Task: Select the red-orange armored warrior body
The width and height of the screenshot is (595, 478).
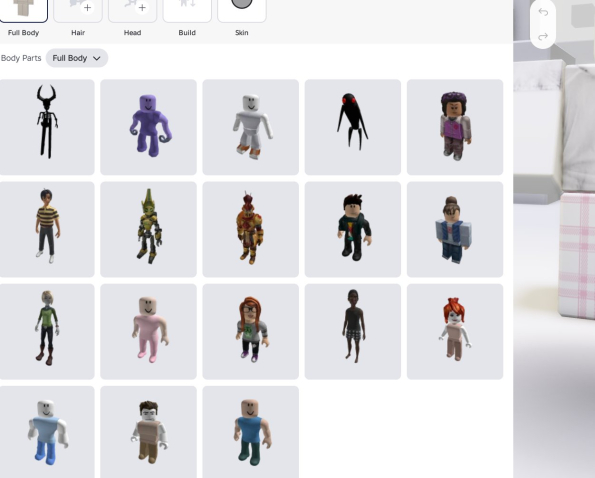Action: click(250, 229)
